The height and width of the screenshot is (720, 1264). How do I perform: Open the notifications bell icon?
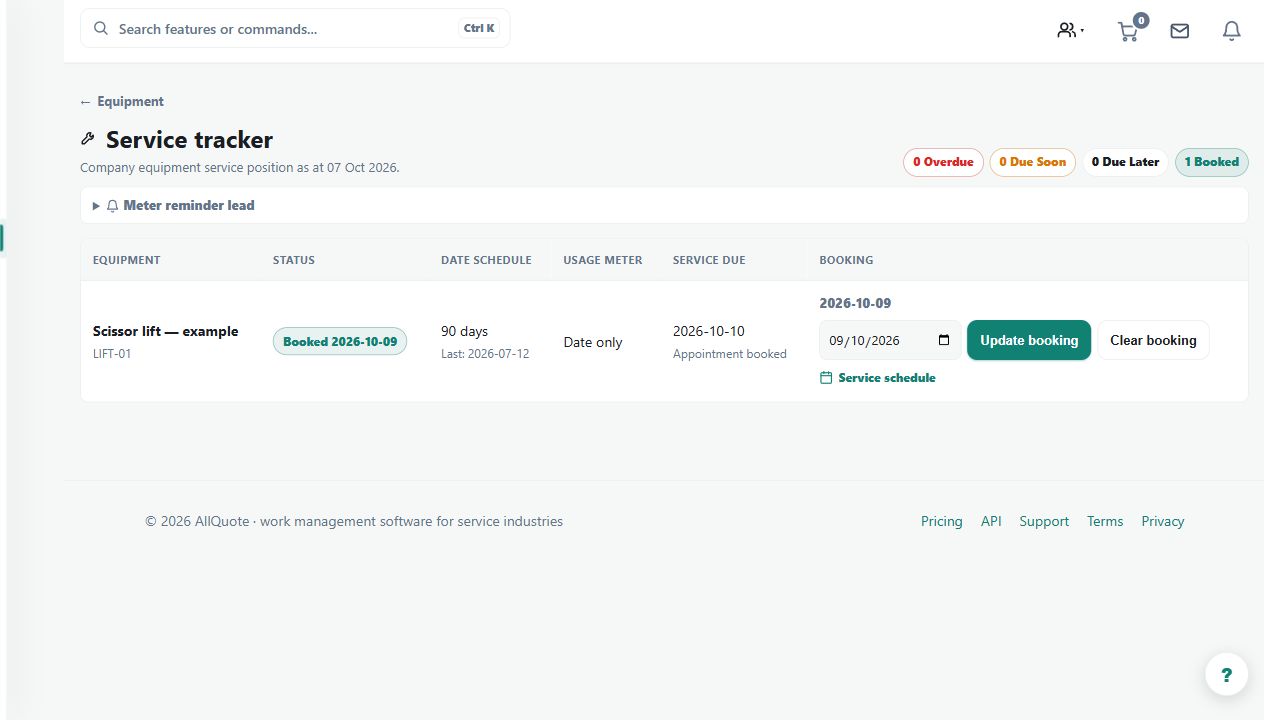pyautogui.click(x=1232, y=31)
